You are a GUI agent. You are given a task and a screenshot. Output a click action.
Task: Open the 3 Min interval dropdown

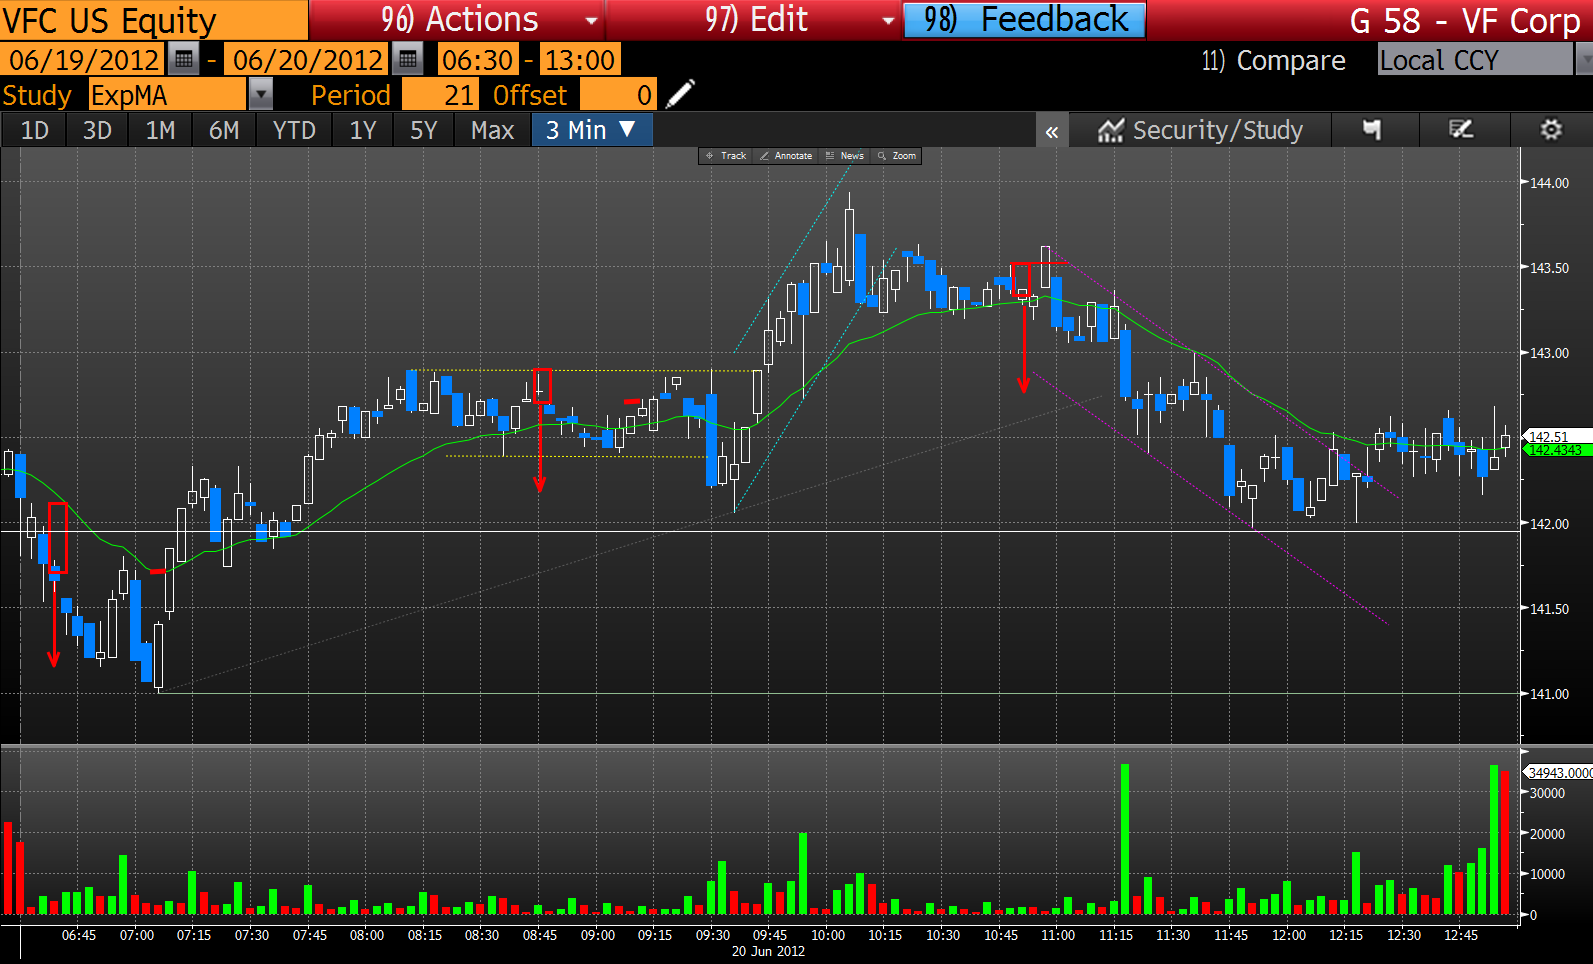592,130
